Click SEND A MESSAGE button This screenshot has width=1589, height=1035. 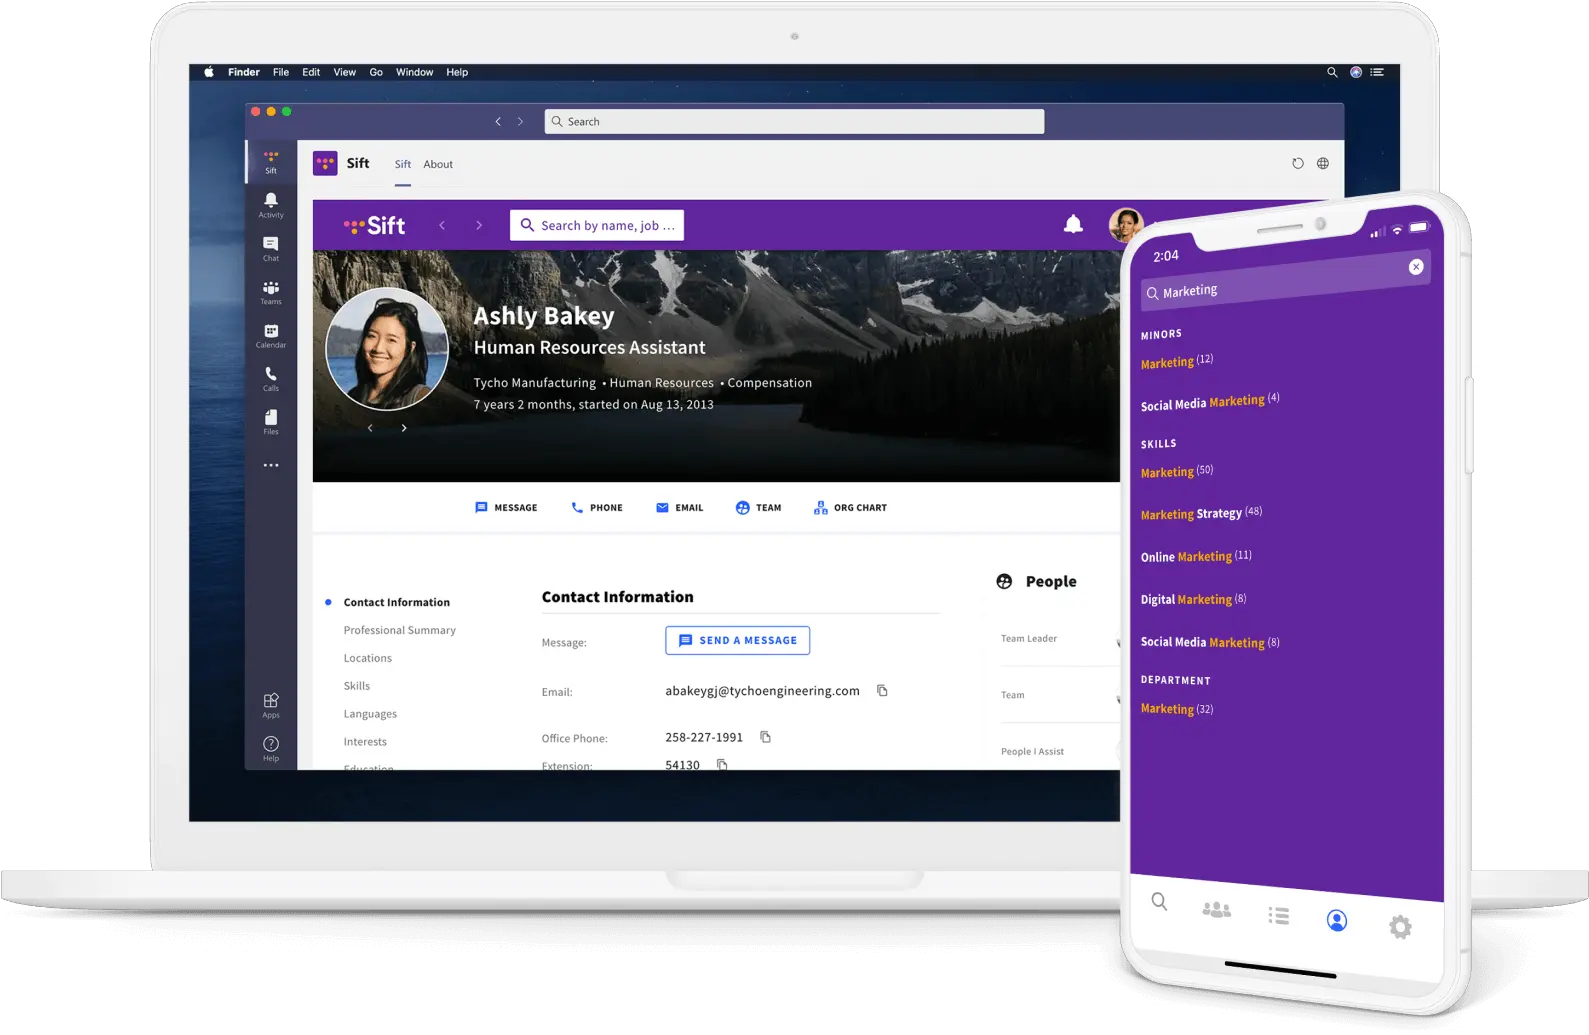(738, 640)
